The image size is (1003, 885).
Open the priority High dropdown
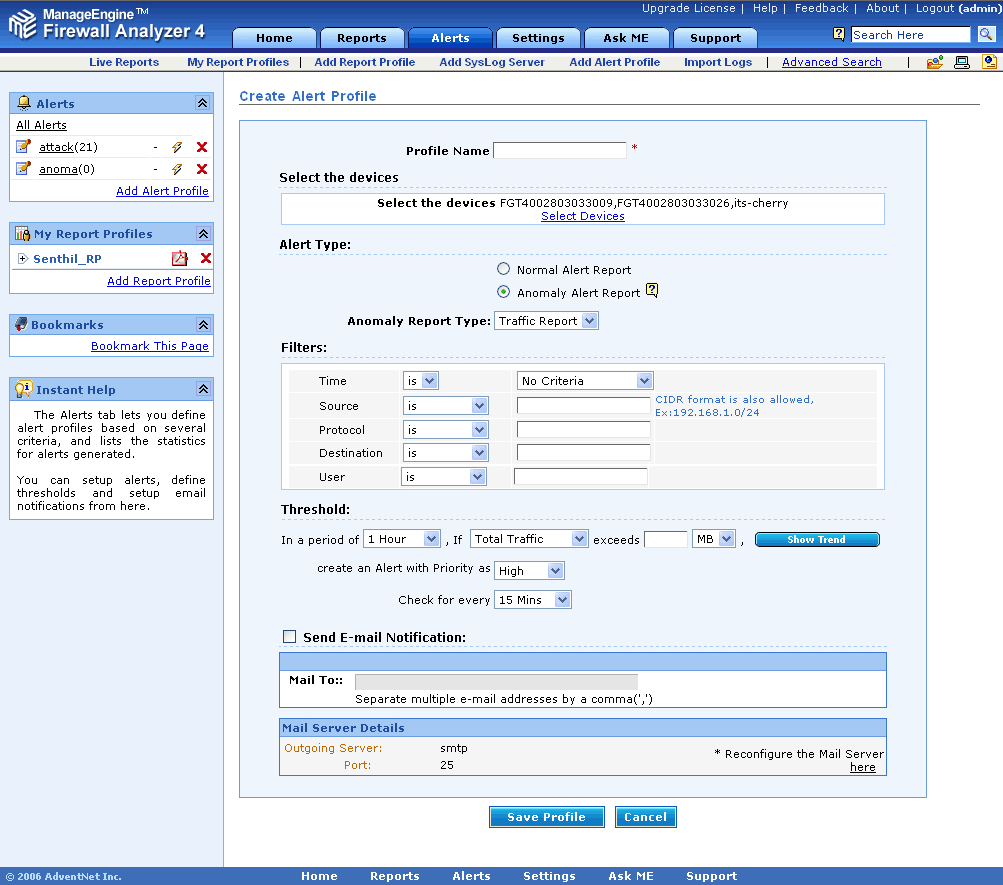click(529, 570)
